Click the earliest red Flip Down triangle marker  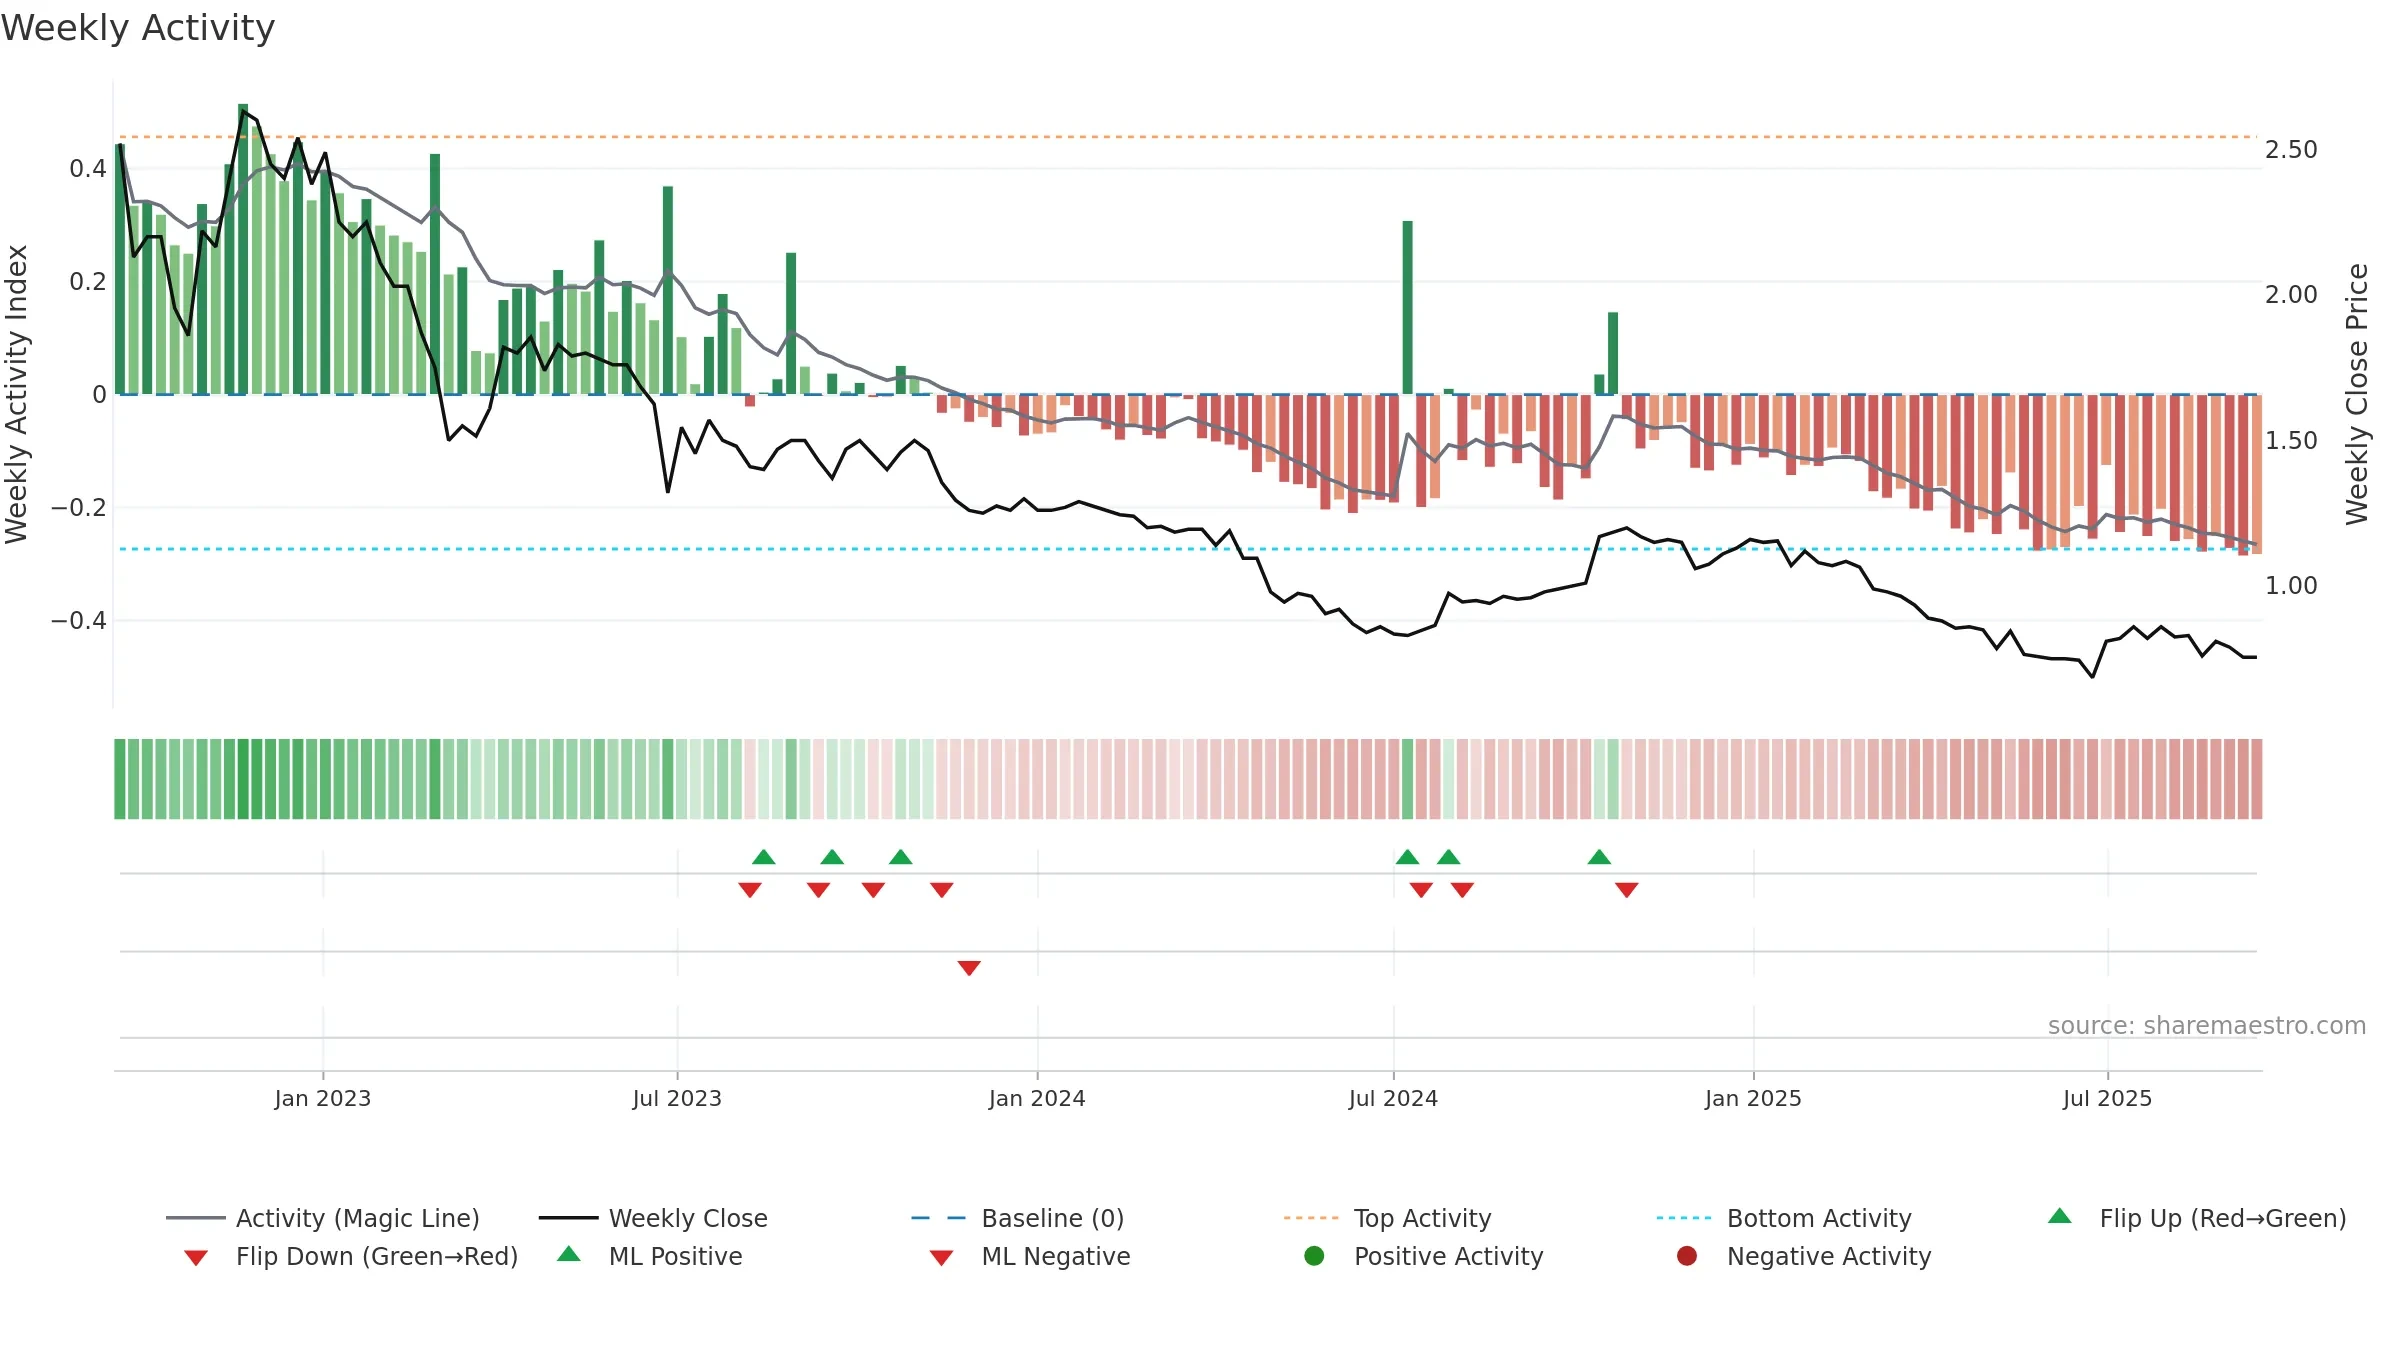point(750,890)
